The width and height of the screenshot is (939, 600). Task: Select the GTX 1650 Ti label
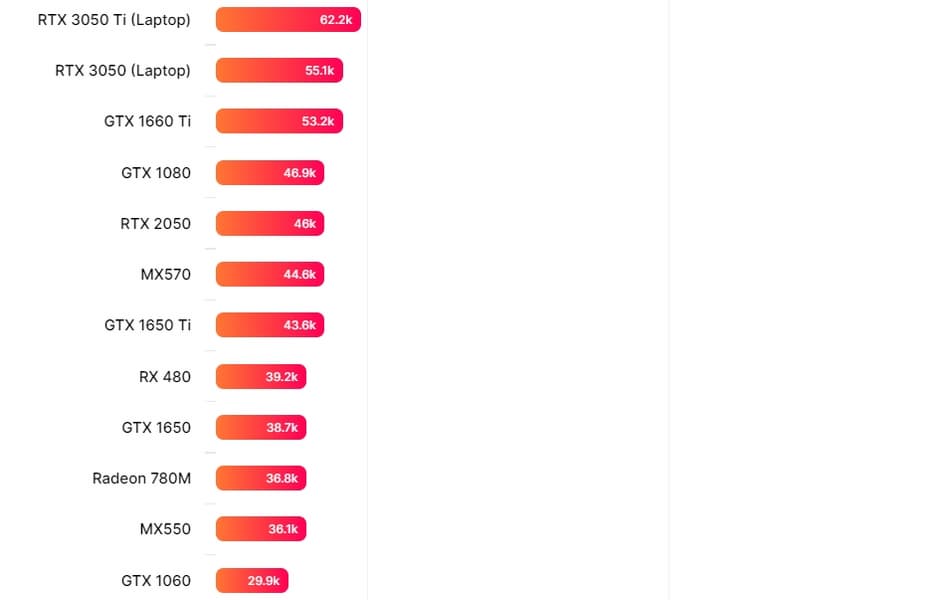pyautogui.click(x=147, y=325)
